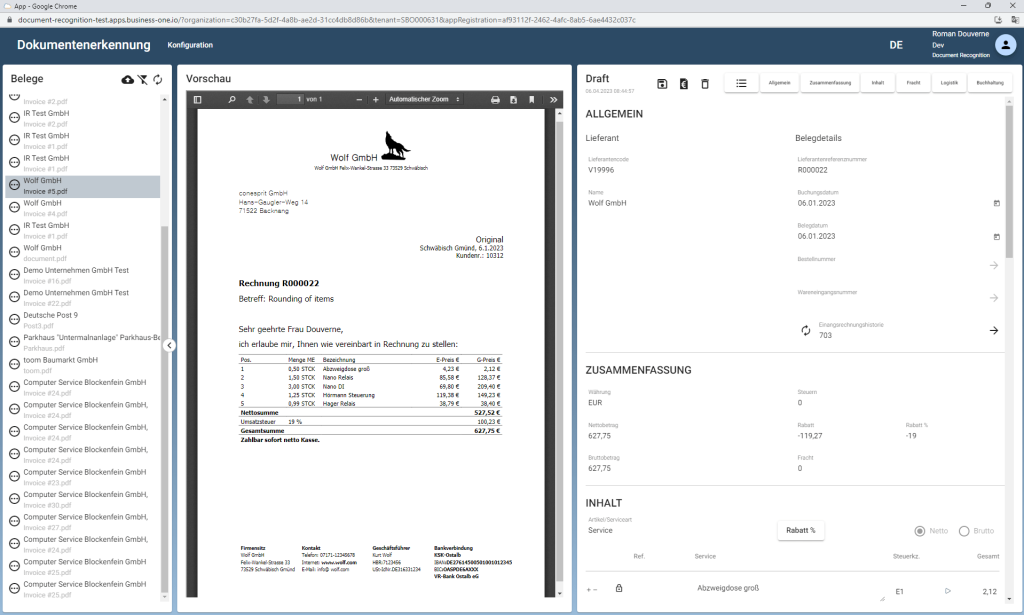
Task: Jump to the Zusammenfassung section tab
Action: pyautogui.click(x=830, y=84)
